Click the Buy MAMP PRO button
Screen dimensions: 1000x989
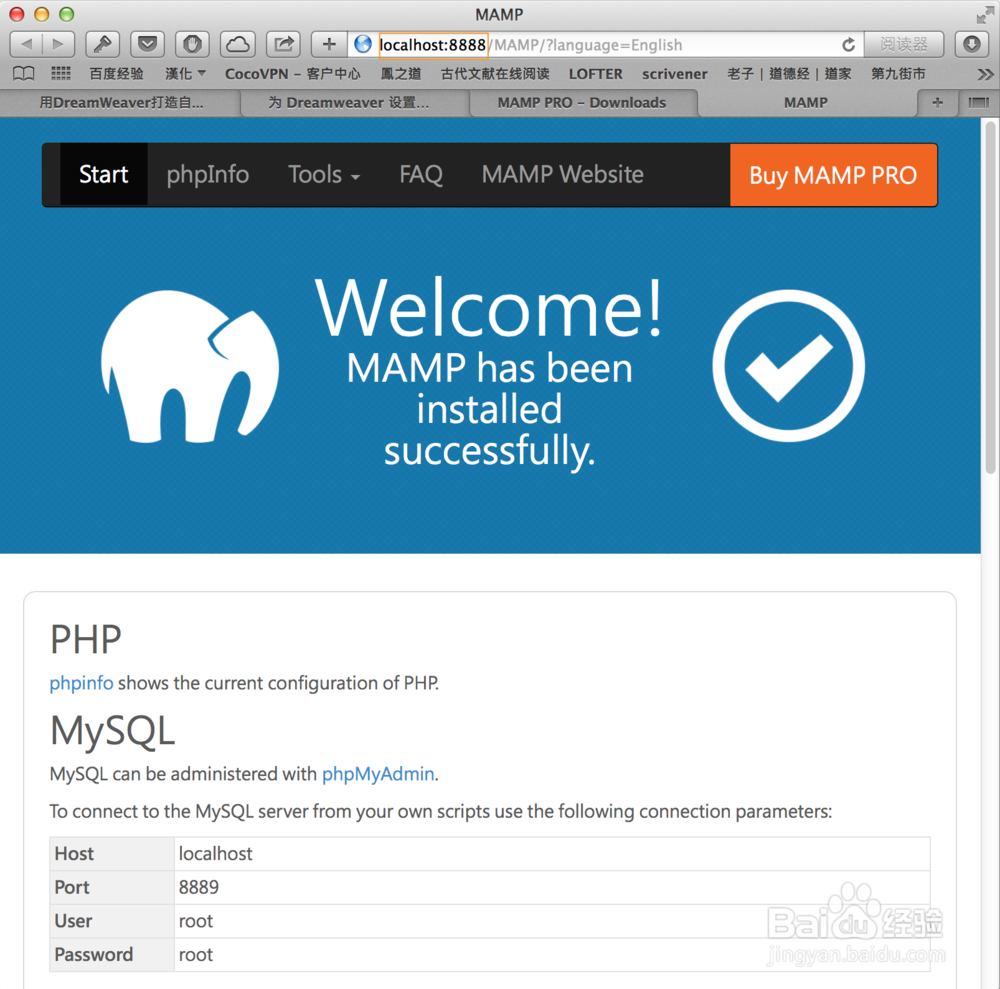point(833,175)
